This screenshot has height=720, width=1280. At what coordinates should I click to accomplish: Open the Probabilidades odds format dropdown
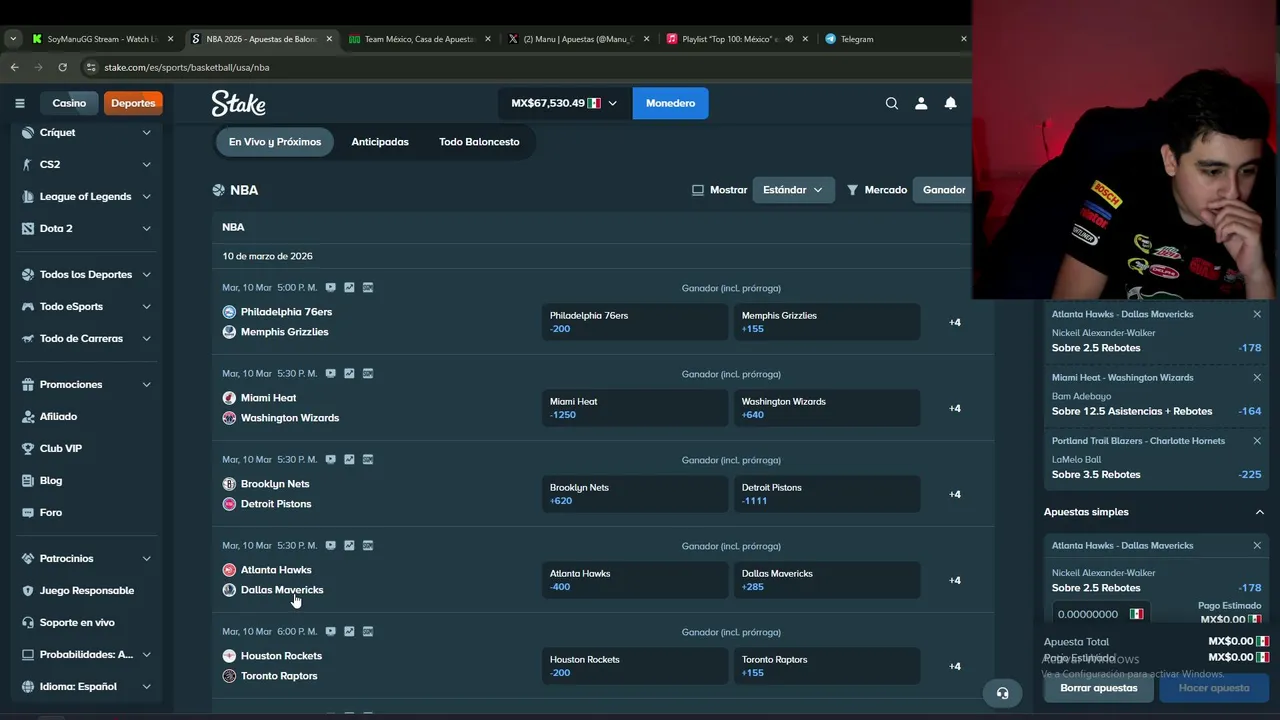(85, 654)
